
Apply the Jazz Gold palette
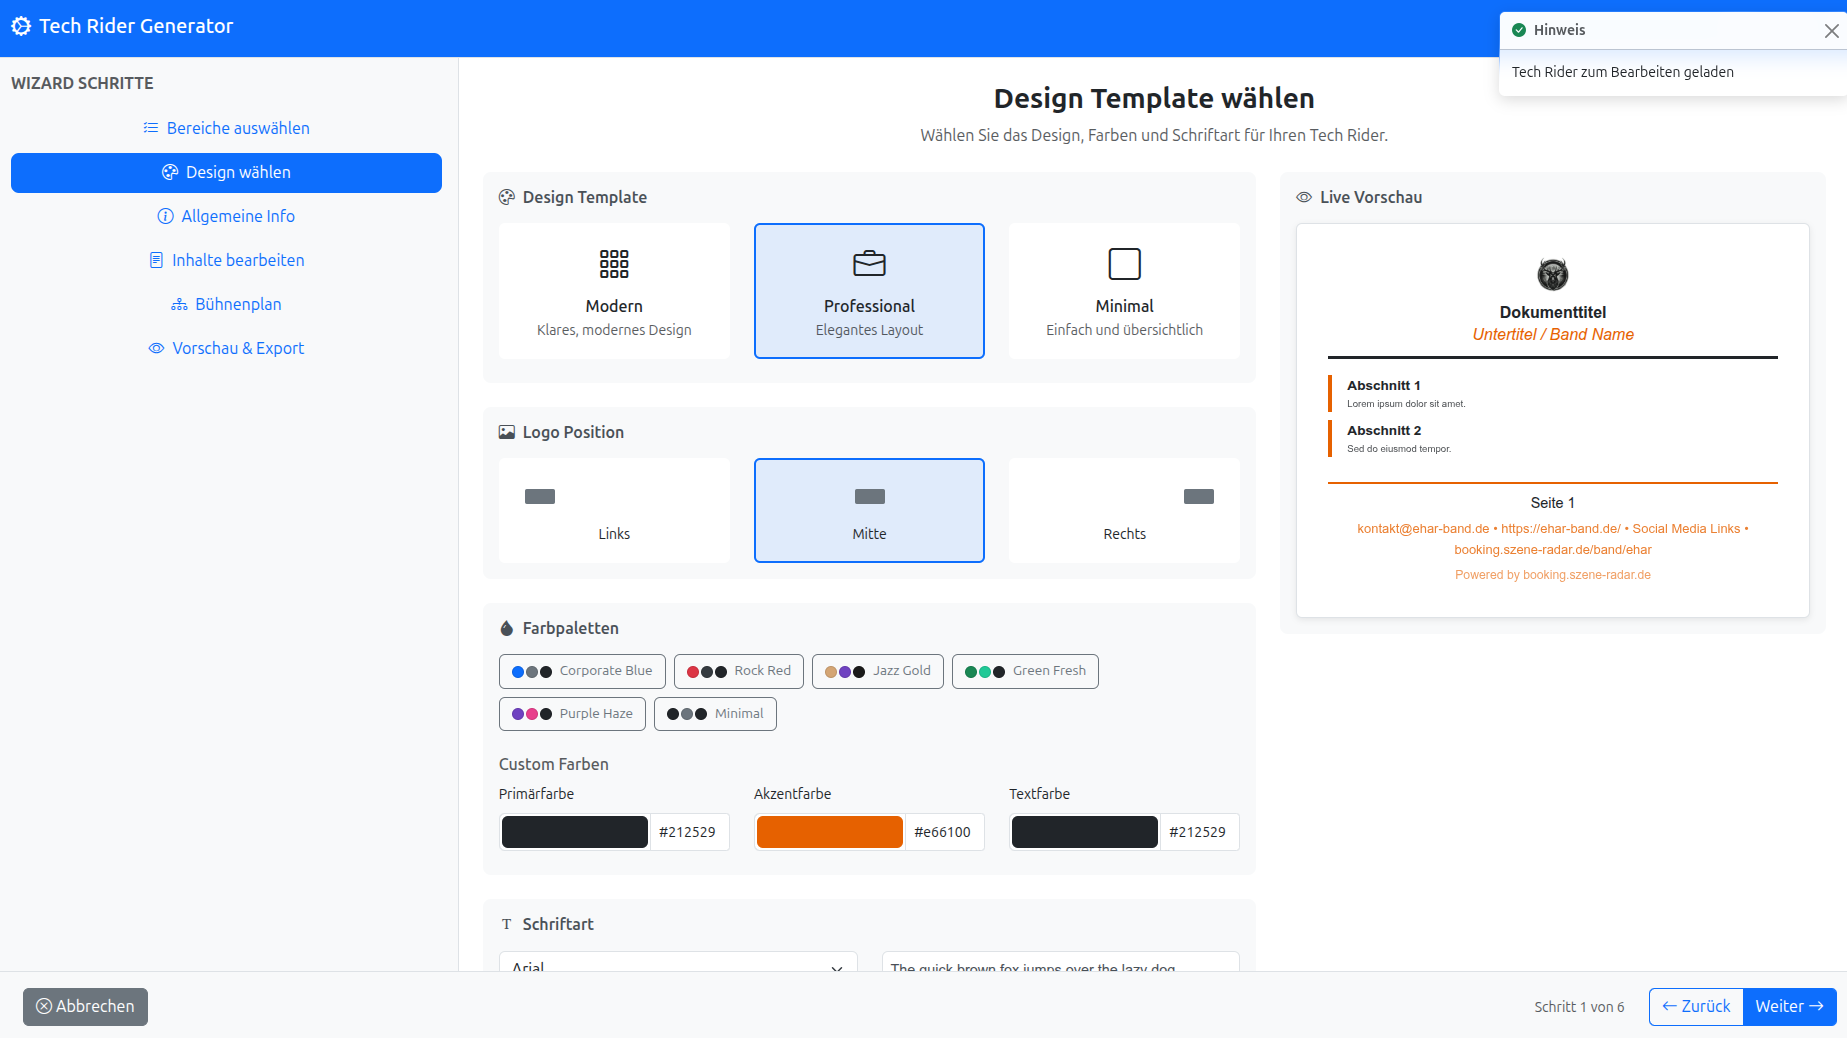pyautogui.click(x=878, y=671)
